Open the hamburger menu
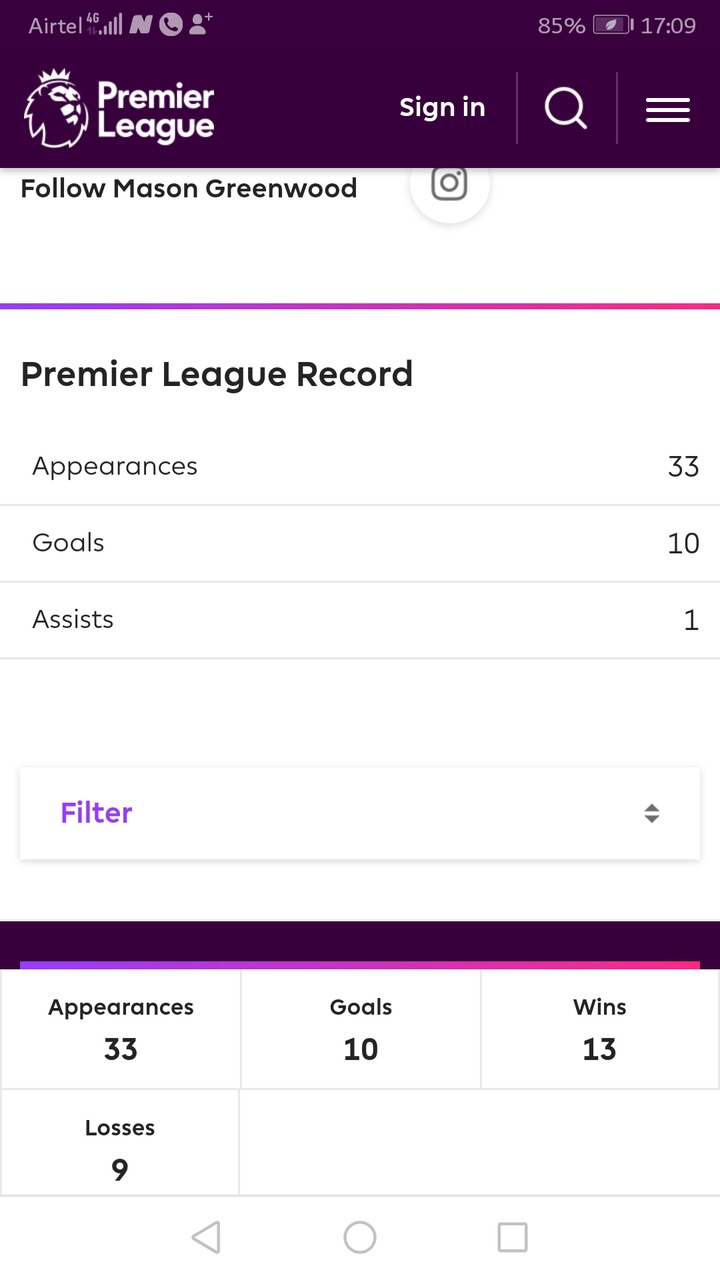720x1280 pixels. point(668,109)
